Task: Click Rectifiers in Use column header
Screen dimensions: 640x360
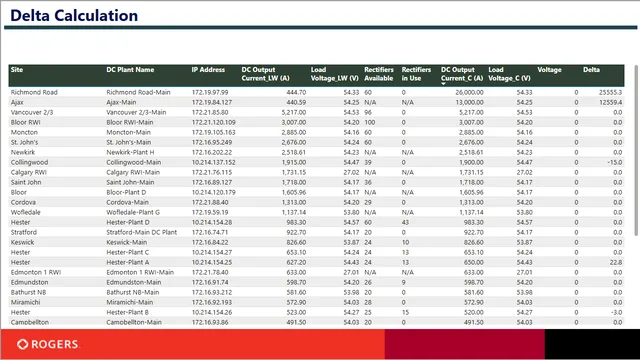Action: coord(416,74)
